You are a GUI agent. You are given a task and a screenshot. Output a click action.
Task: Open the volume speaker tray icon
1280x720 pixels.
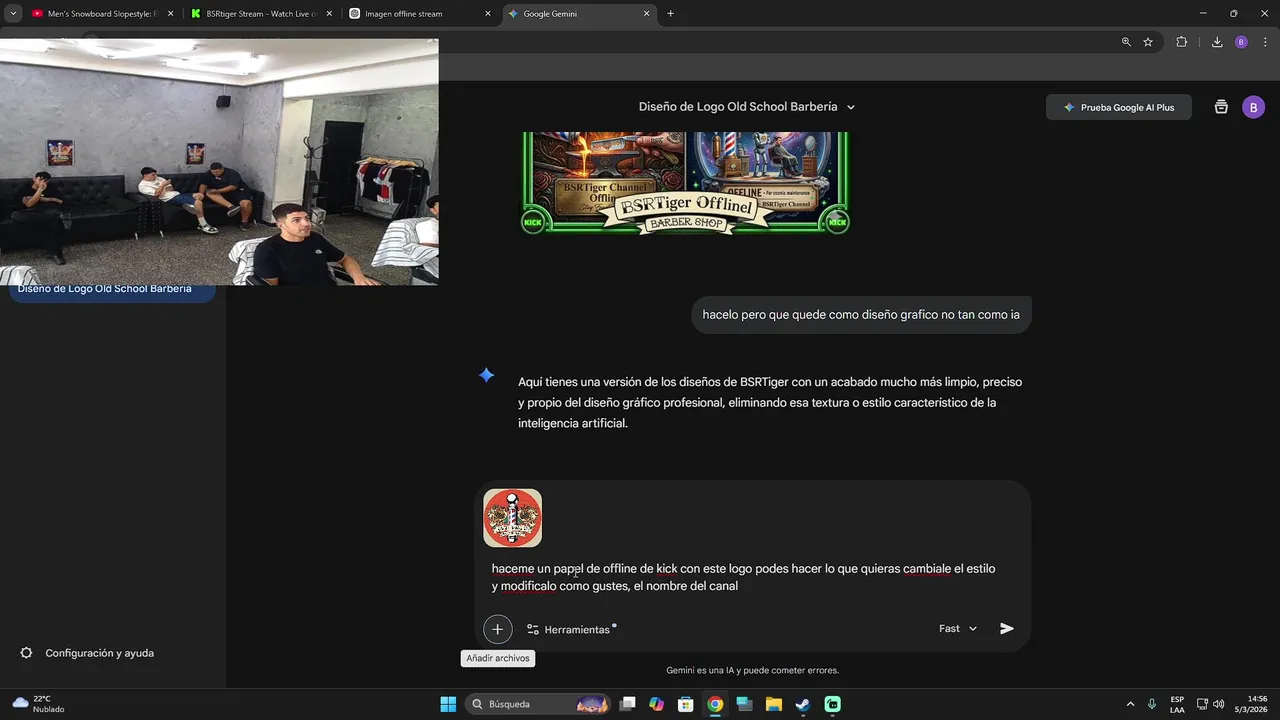point(1219,704)
